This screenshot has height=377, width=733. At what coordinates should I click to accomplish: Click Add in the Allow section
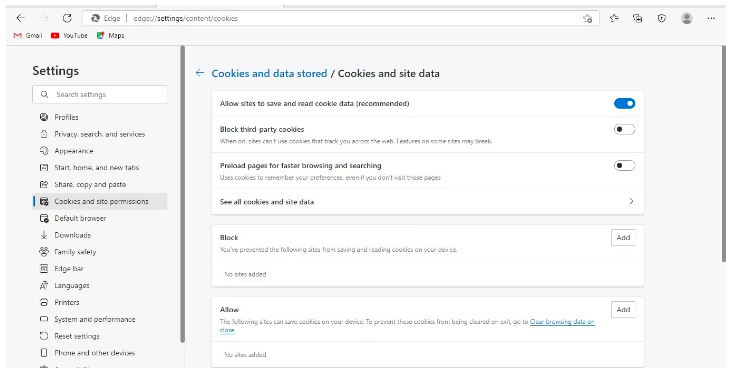tap(623, 310)
